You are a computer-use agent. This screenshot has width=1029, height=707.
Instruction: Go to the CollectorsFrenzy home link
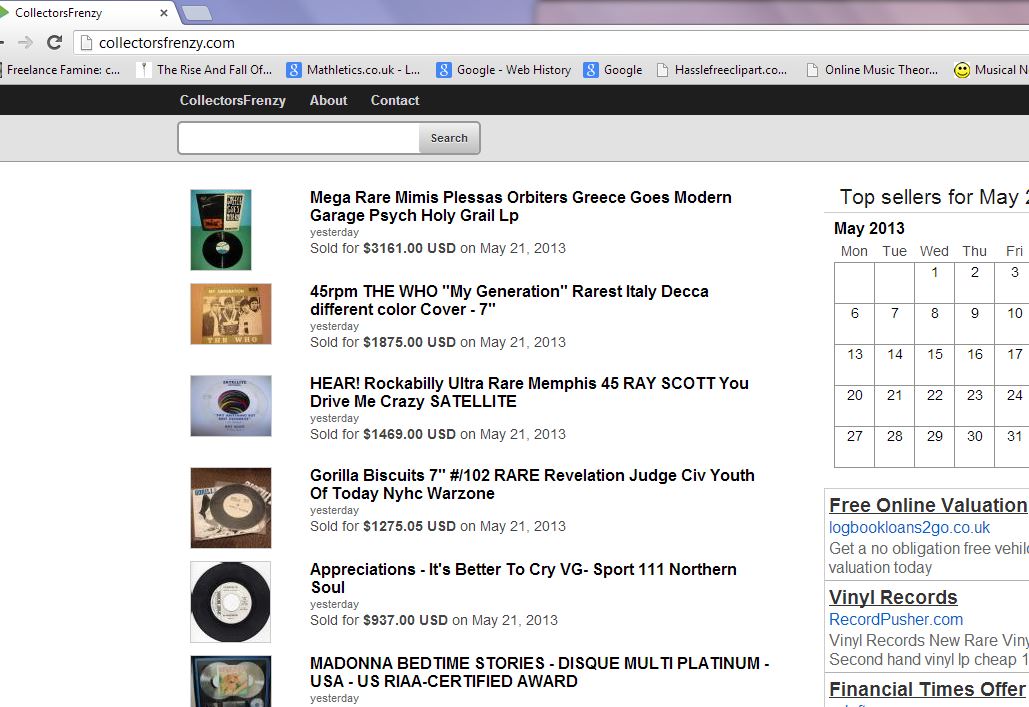pyautogui.click(x=232, y=100)
